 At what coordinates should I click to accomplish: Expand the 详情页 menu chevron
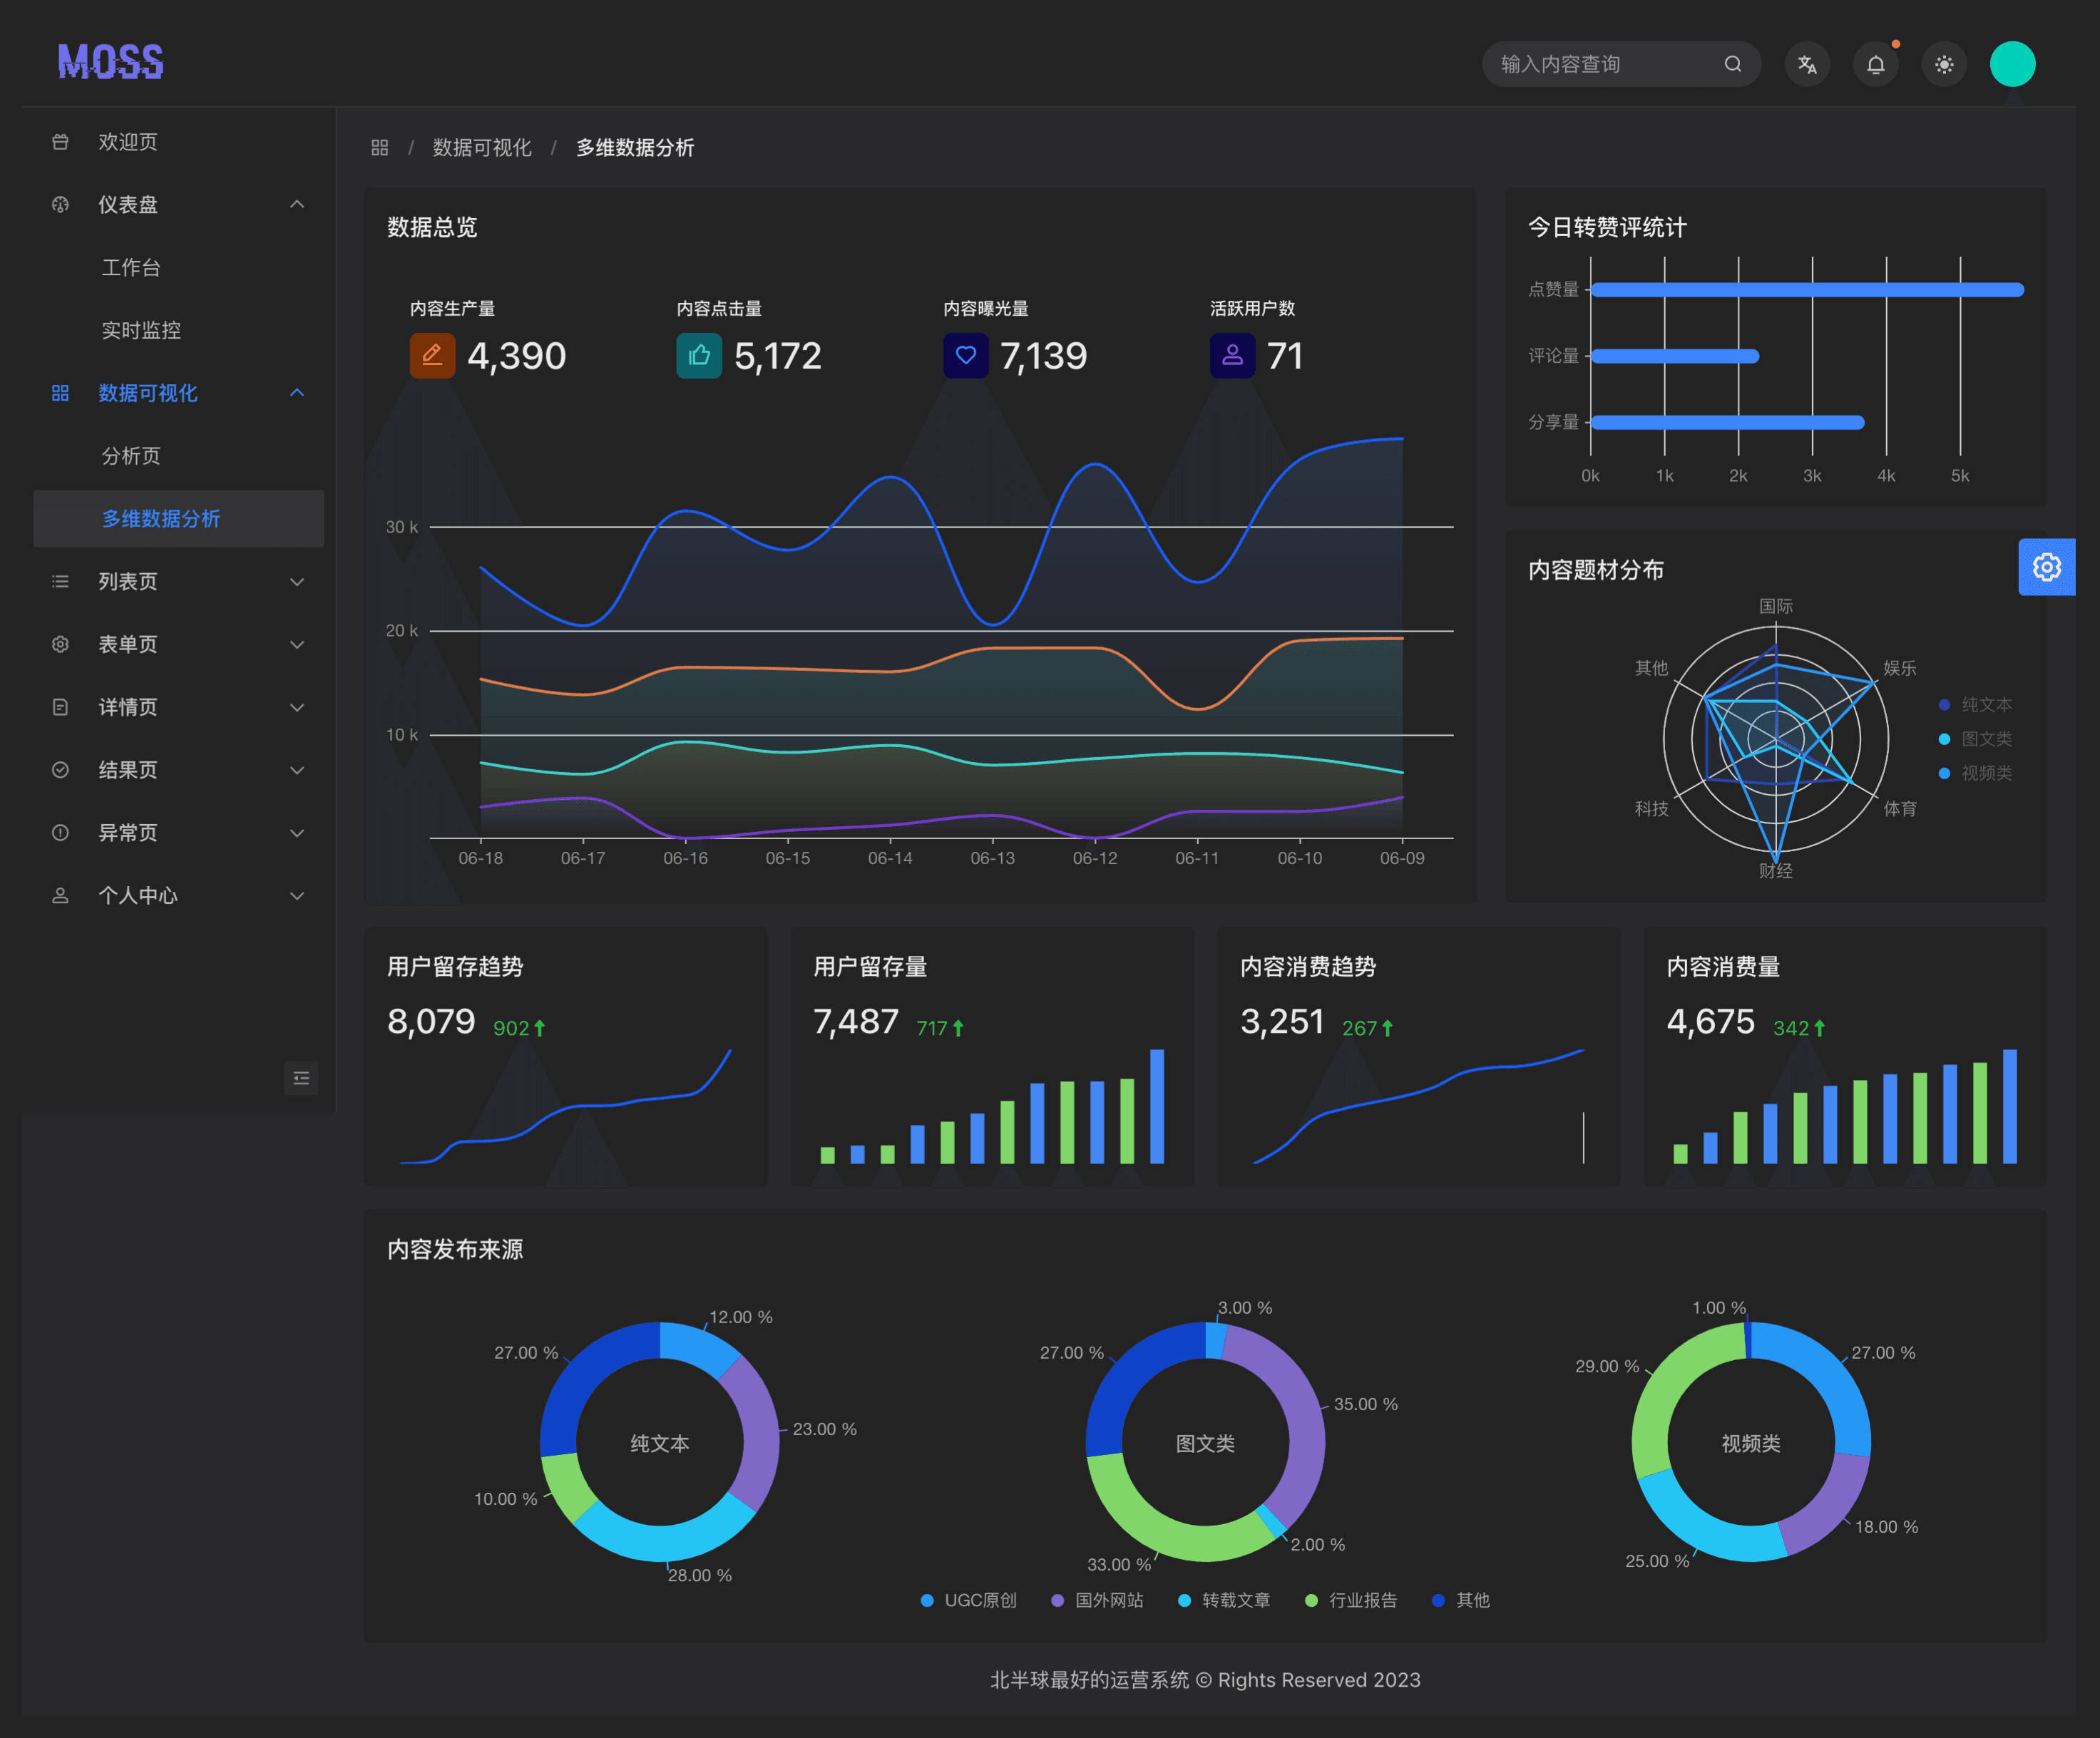click(297, 708)
